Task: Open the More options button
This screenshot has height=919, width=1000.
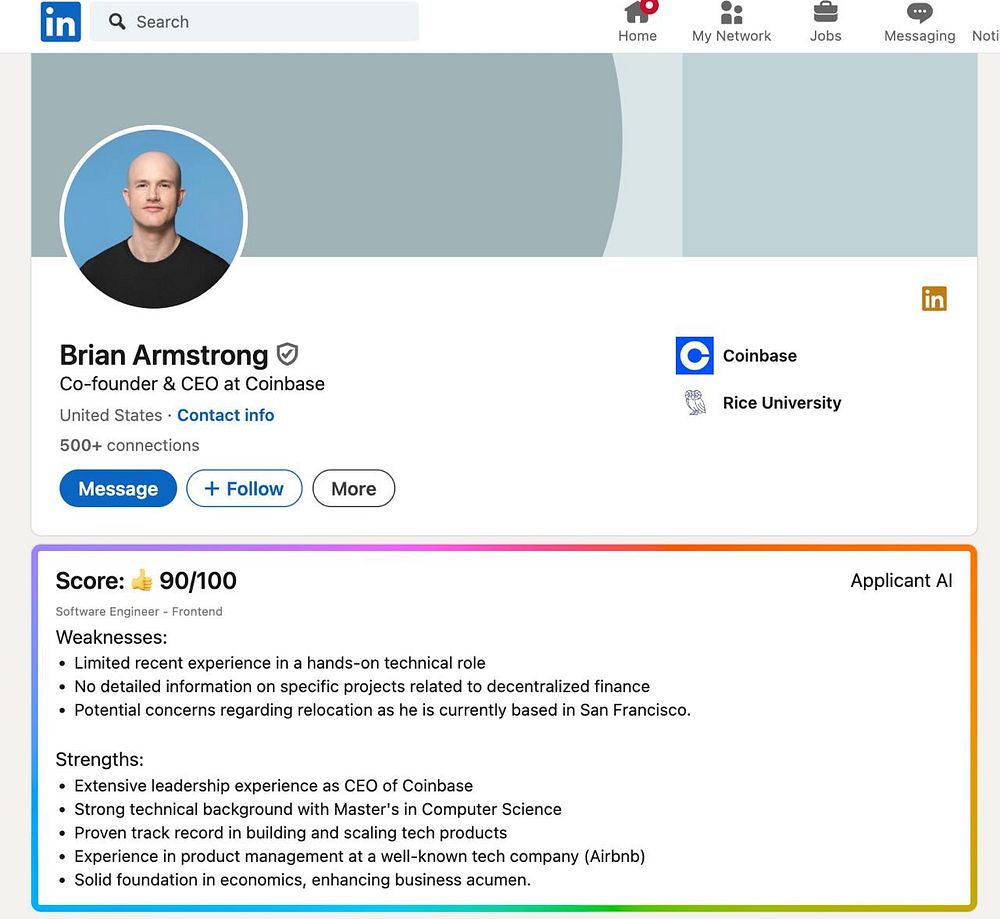Action: coord(353,489)
